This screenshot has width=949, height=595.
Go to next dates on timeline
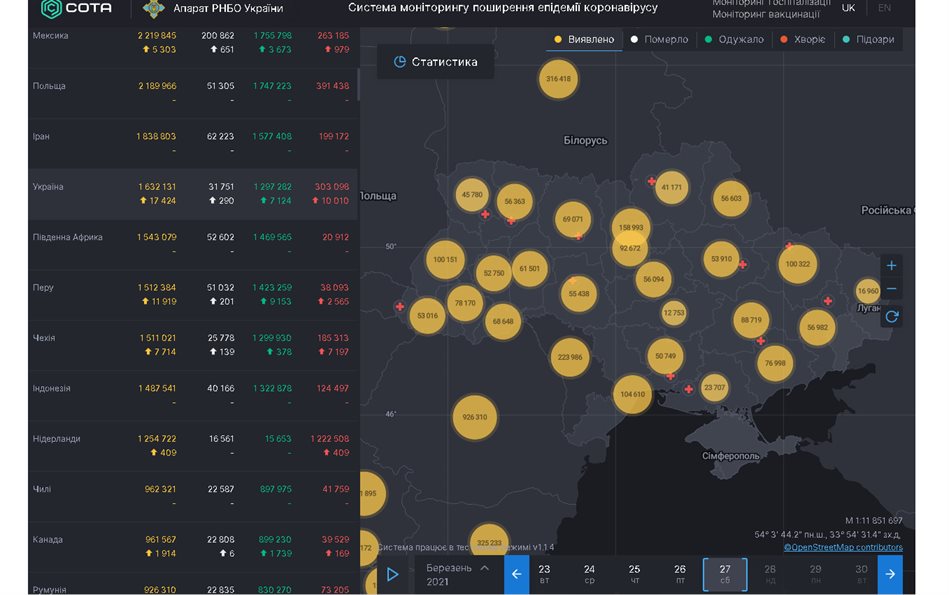(x=890, y=574)
